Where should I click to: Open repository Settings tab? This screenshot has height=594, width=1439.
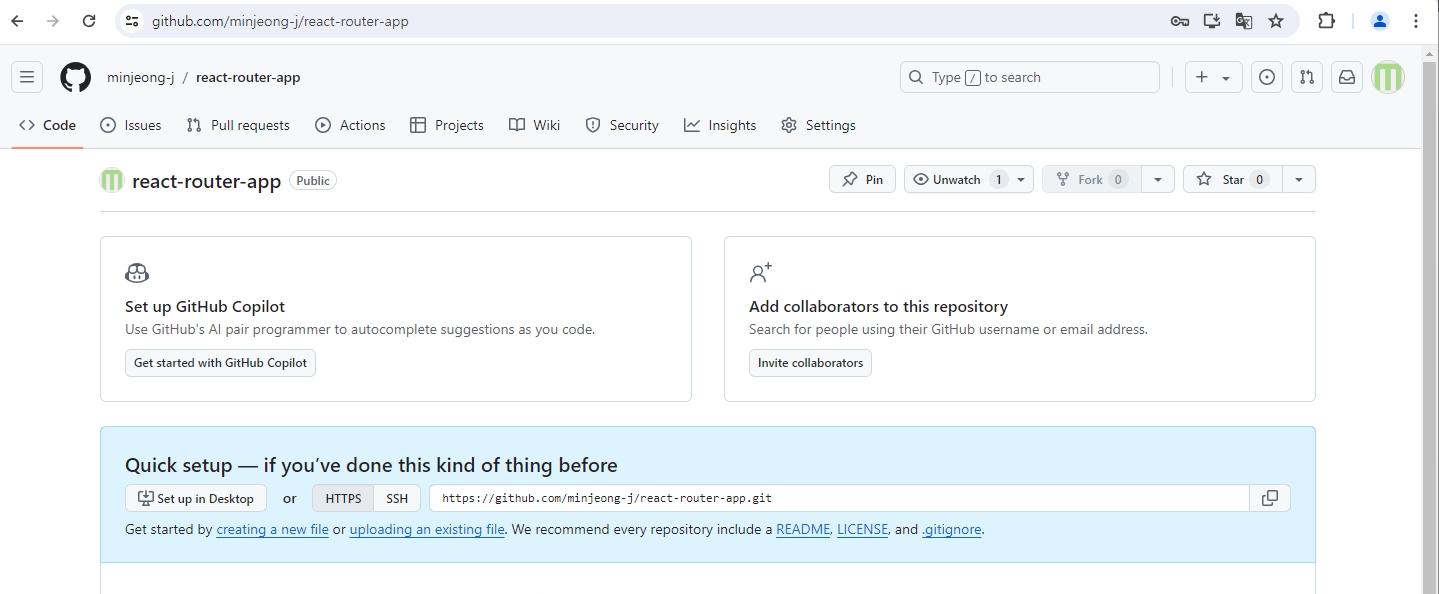818,125
